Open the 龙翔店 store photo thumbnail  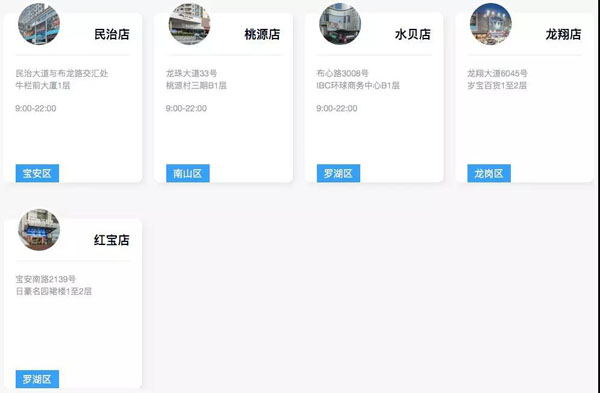[x=491, y=24]
